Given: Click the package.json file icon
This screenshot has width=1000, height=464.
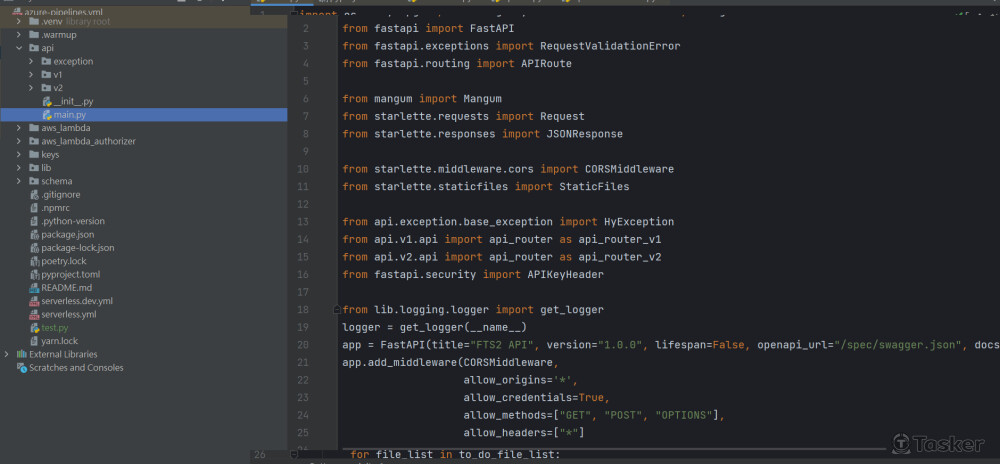Looking at the screenshot, I should point(34,234).
